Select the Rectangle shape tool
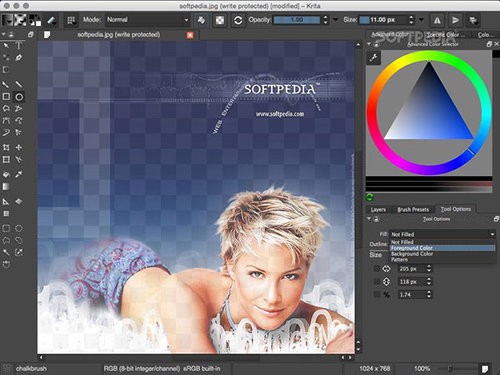Viewport: 500px width, 375px height. (6, 97)
